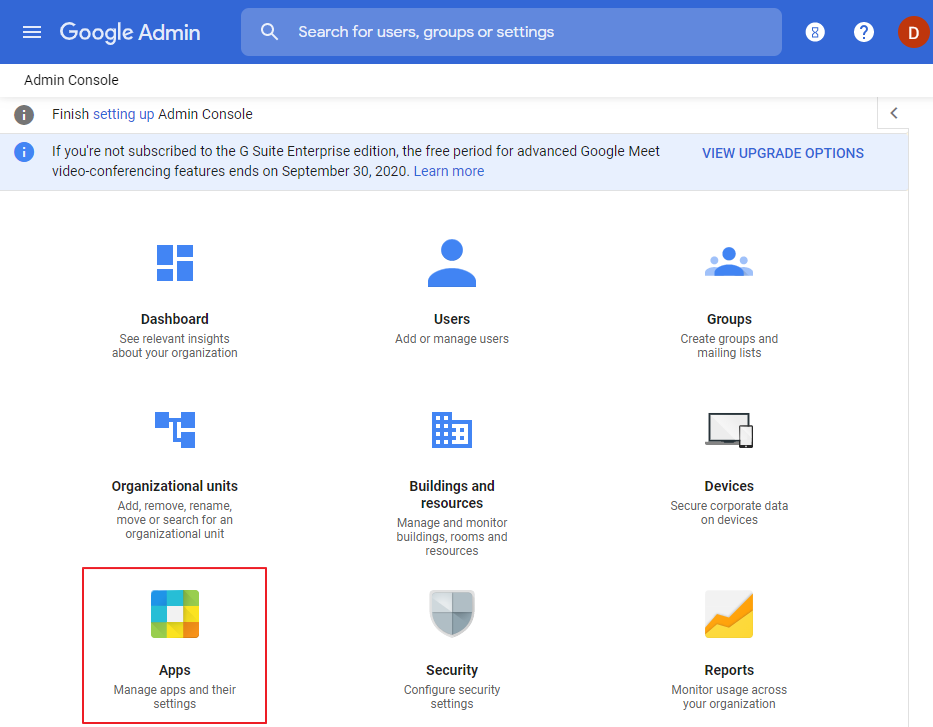This screenshot has width=933, height=727.
Task: Collapse the side panel with the chevron arrow
Action: point(893,113)
